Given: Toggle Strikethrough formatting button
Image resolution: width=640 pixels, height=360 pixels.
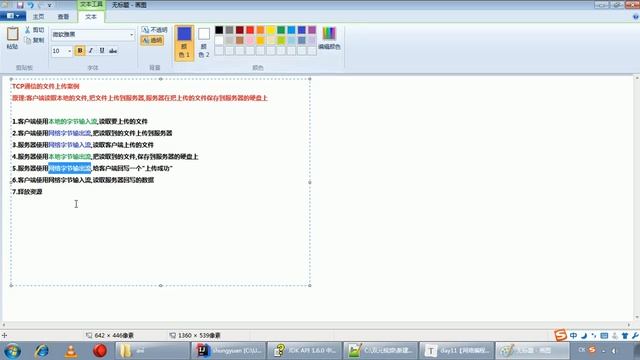Looking at the screenshot, I should point(113,51).
